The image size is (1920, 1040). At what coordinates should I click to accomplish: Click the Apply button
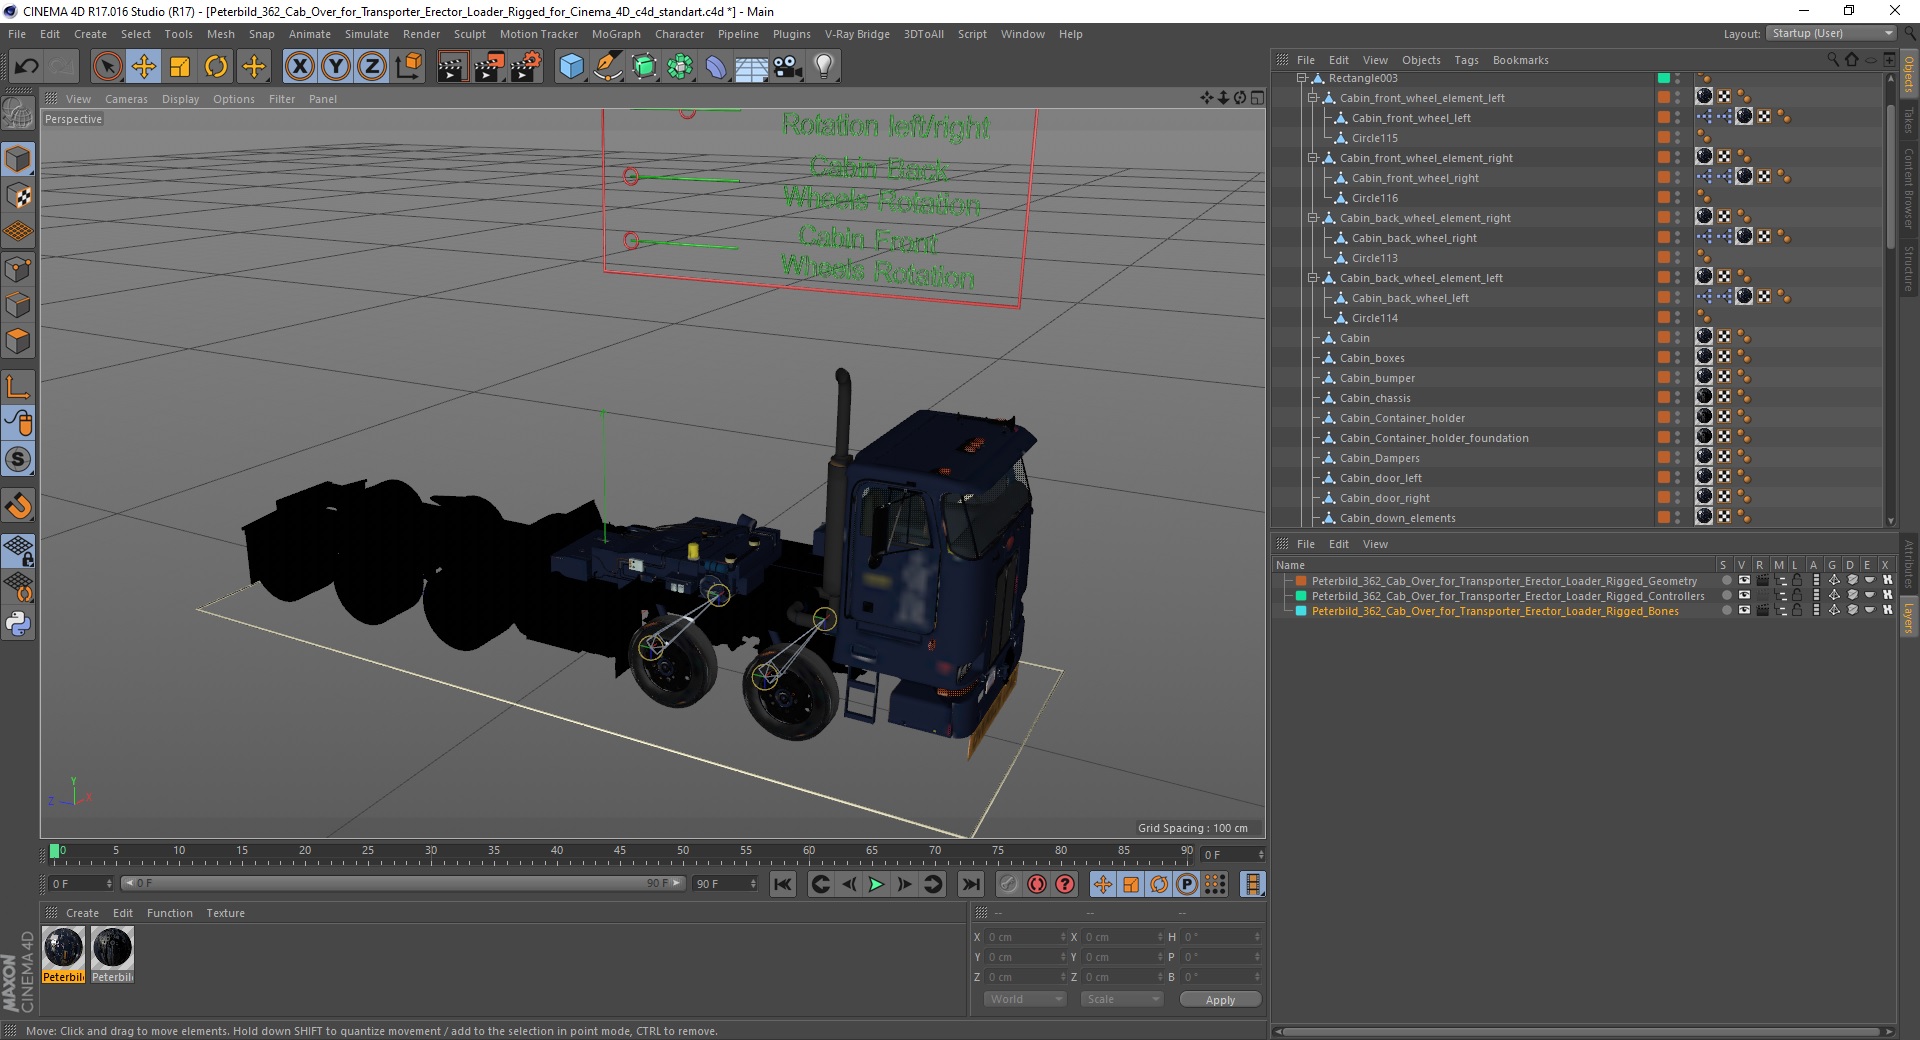[x=1220, y=1000]
